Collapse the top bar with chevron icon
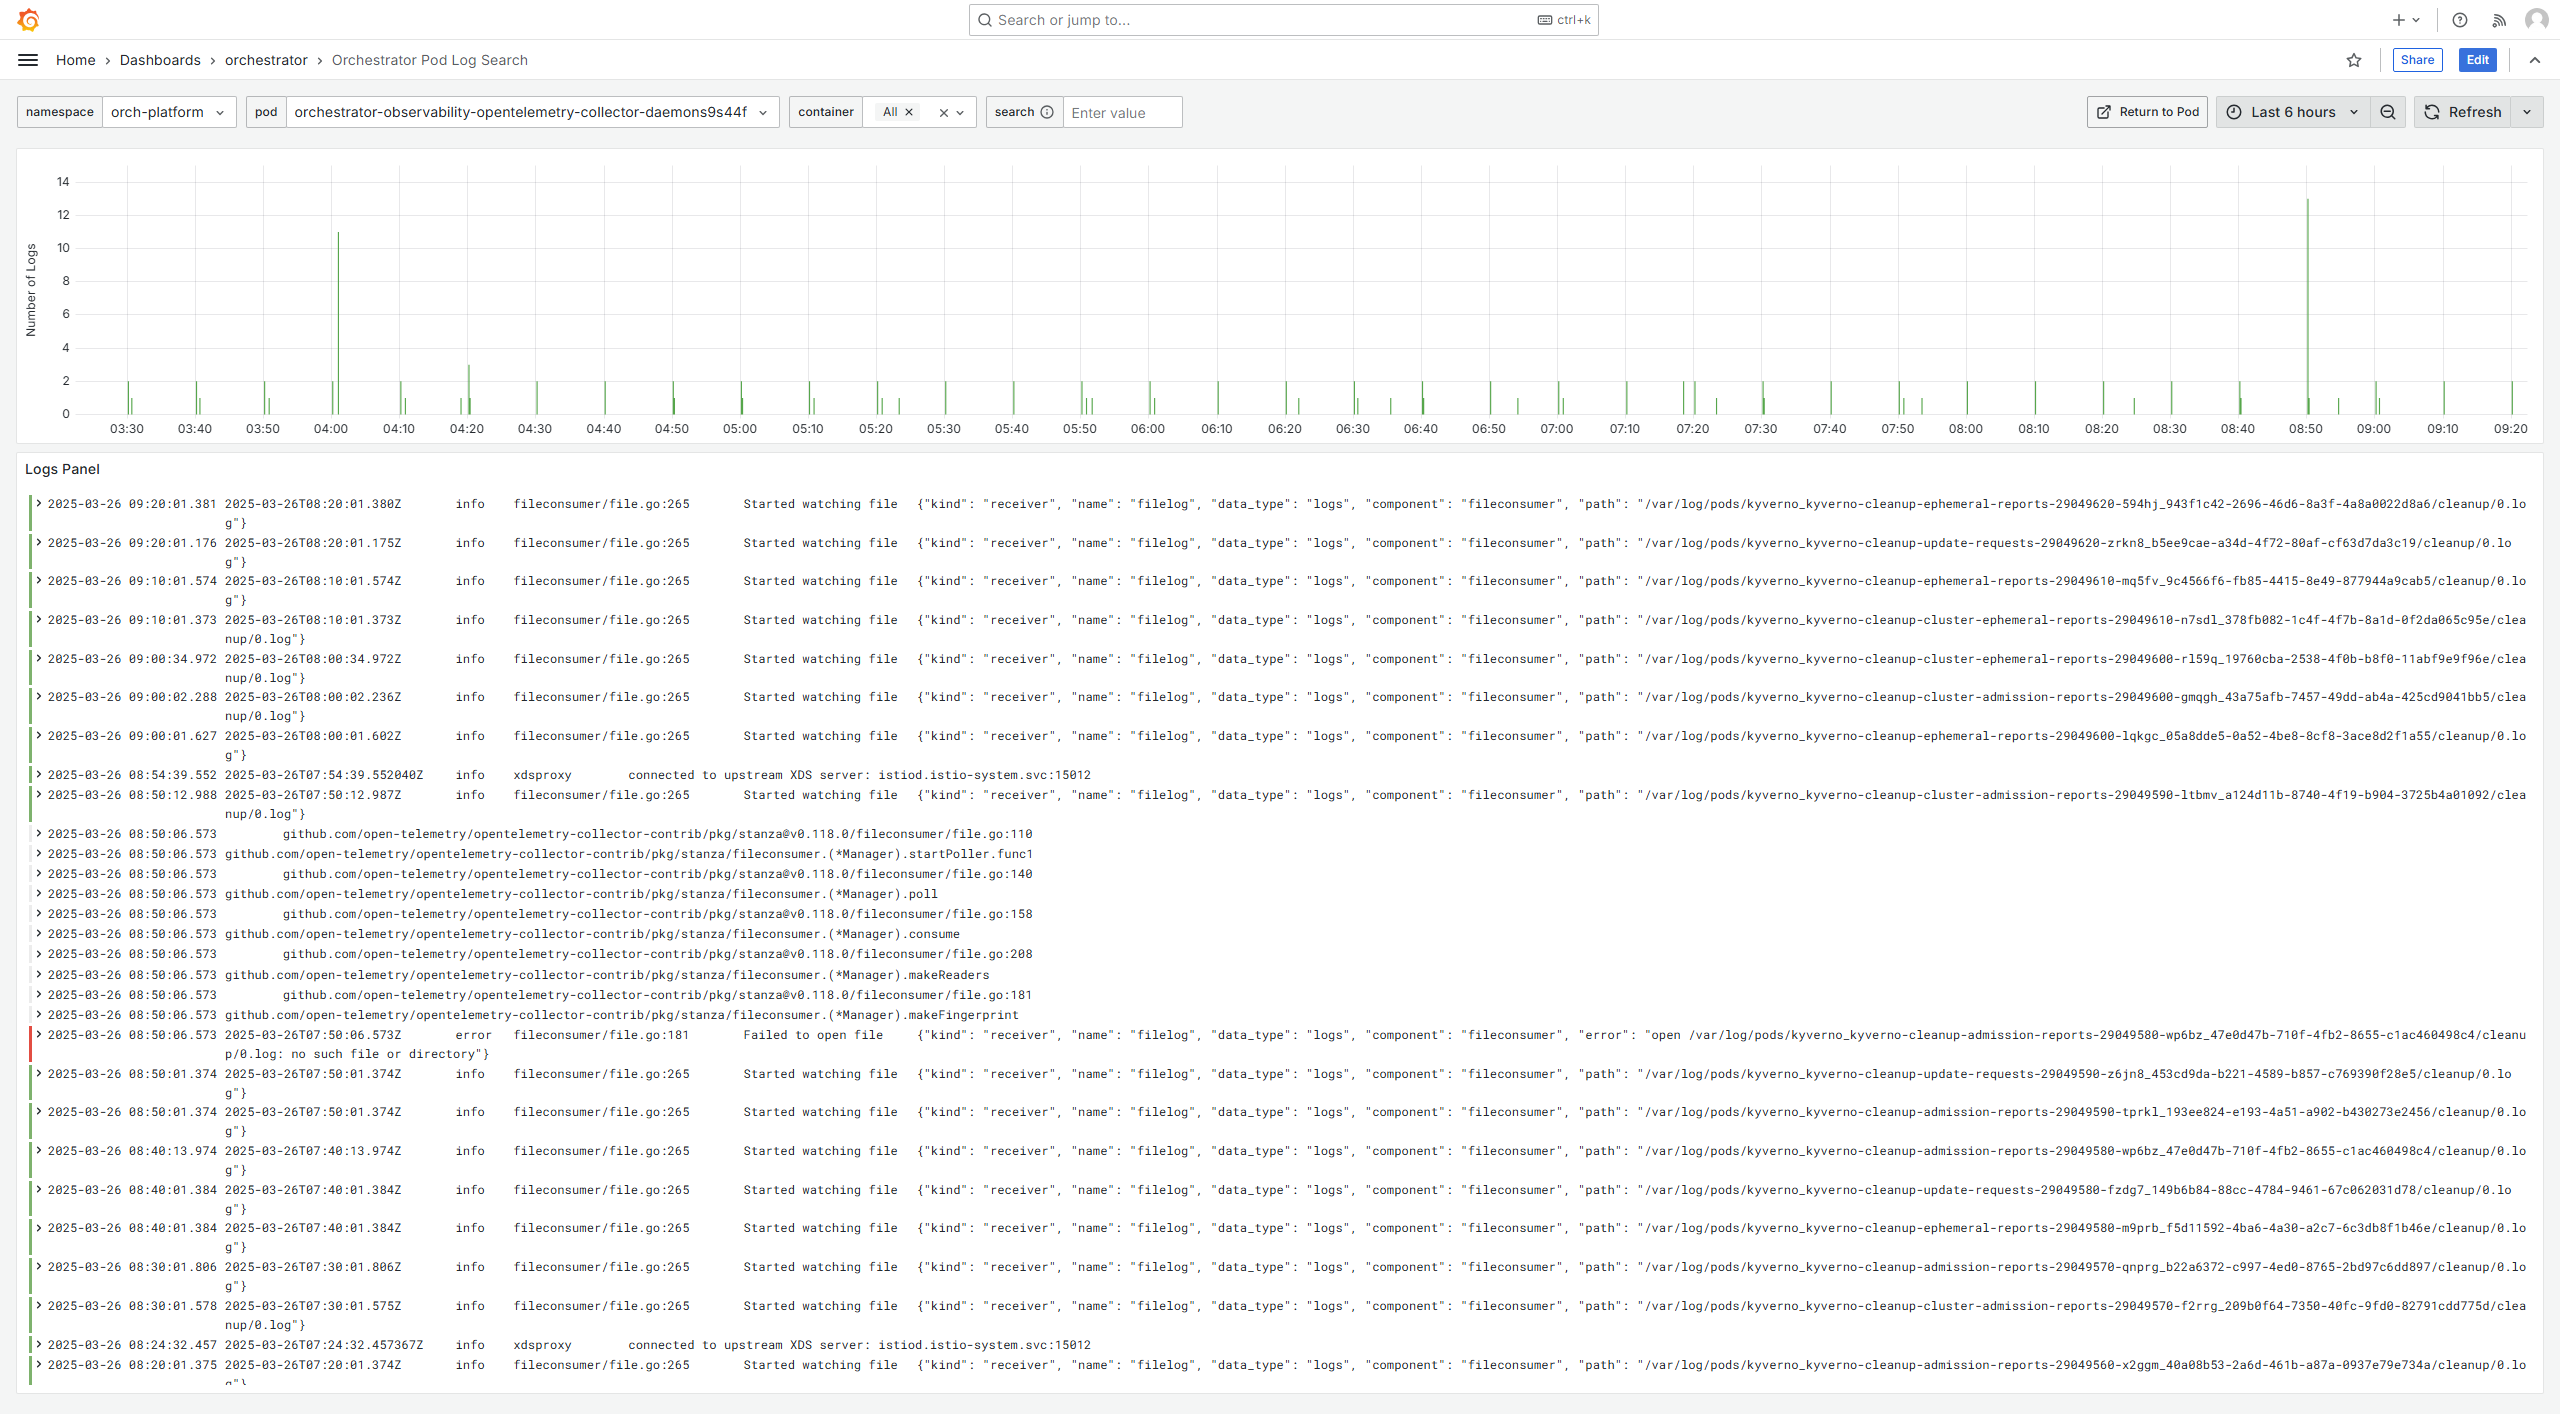This screenshot has width=2560, height=1414. point(2535,60)
